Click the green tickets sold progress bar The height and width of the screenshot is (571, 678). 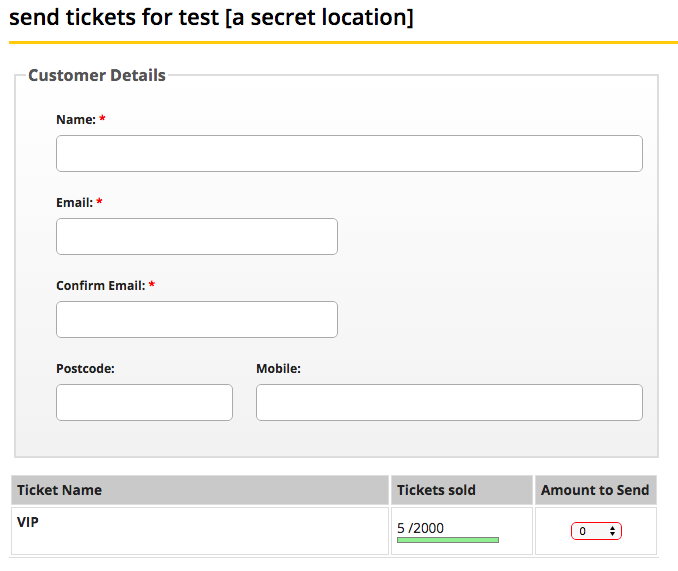tap(448, 540)
